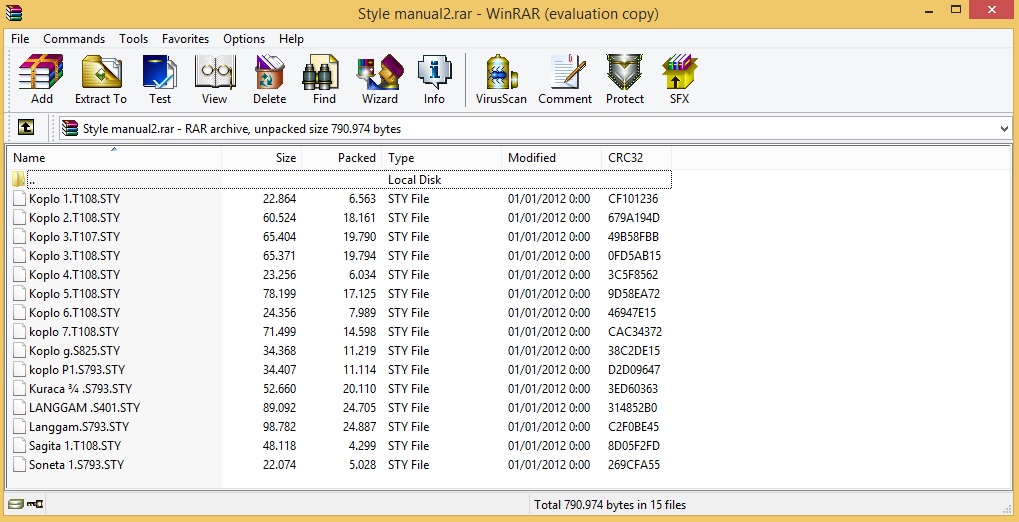This screenshot has width=1019, height=522.
Task: Click file icon of Koplo 5.T108.STY
Action: [x=19, y=293]
